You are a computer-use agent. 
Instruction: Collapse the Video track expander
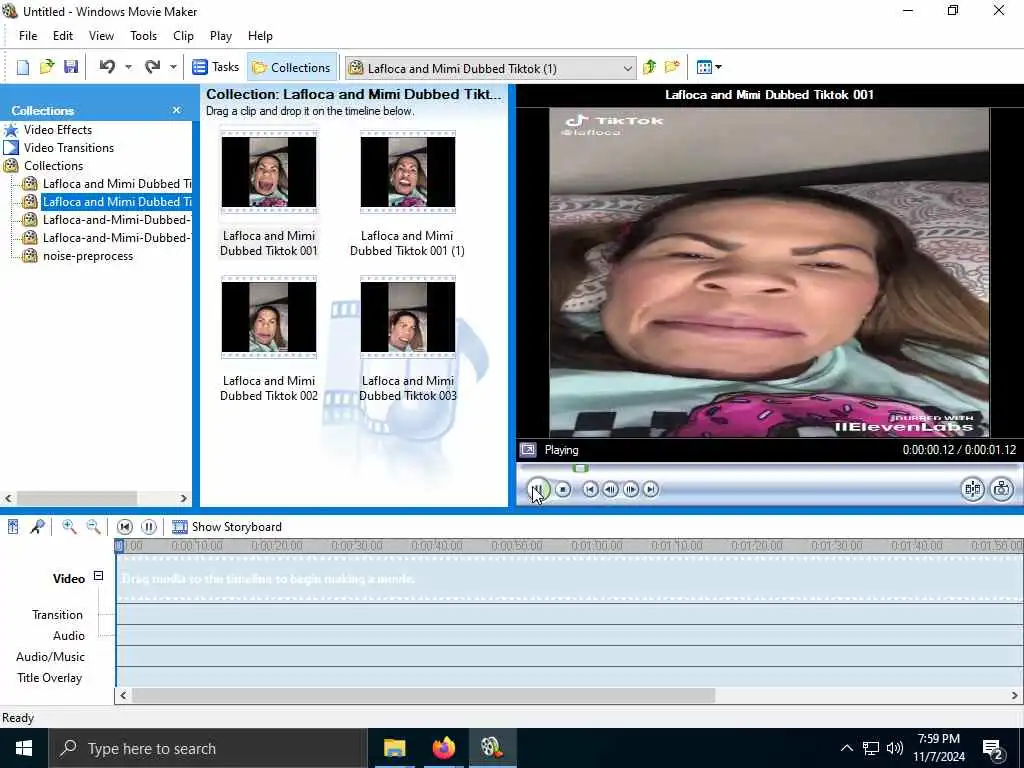tap(98, 576)
